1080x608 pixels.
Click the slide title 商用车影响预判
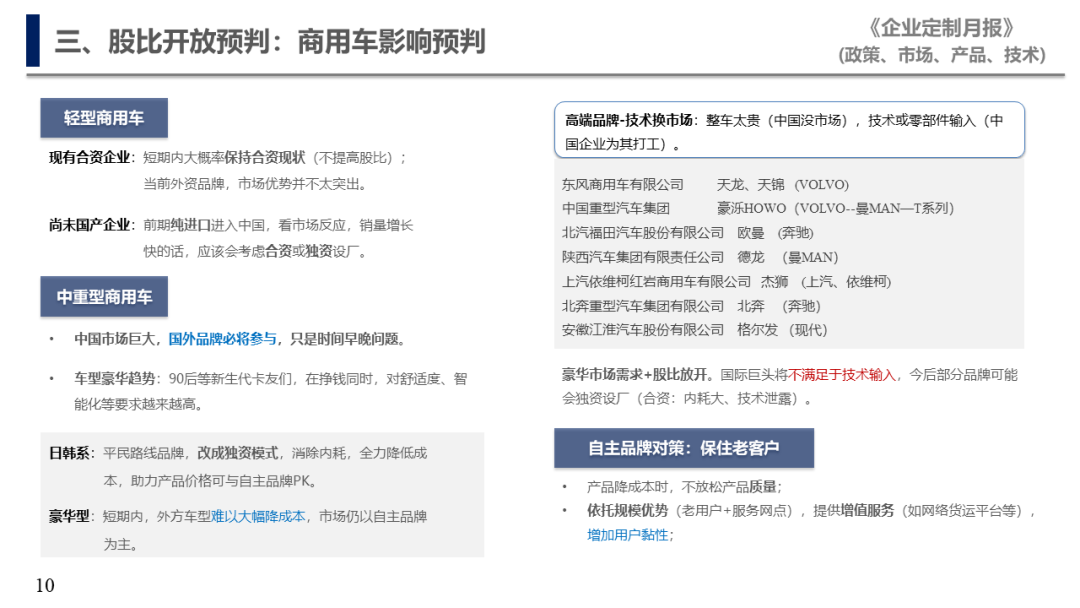[391, 41]
